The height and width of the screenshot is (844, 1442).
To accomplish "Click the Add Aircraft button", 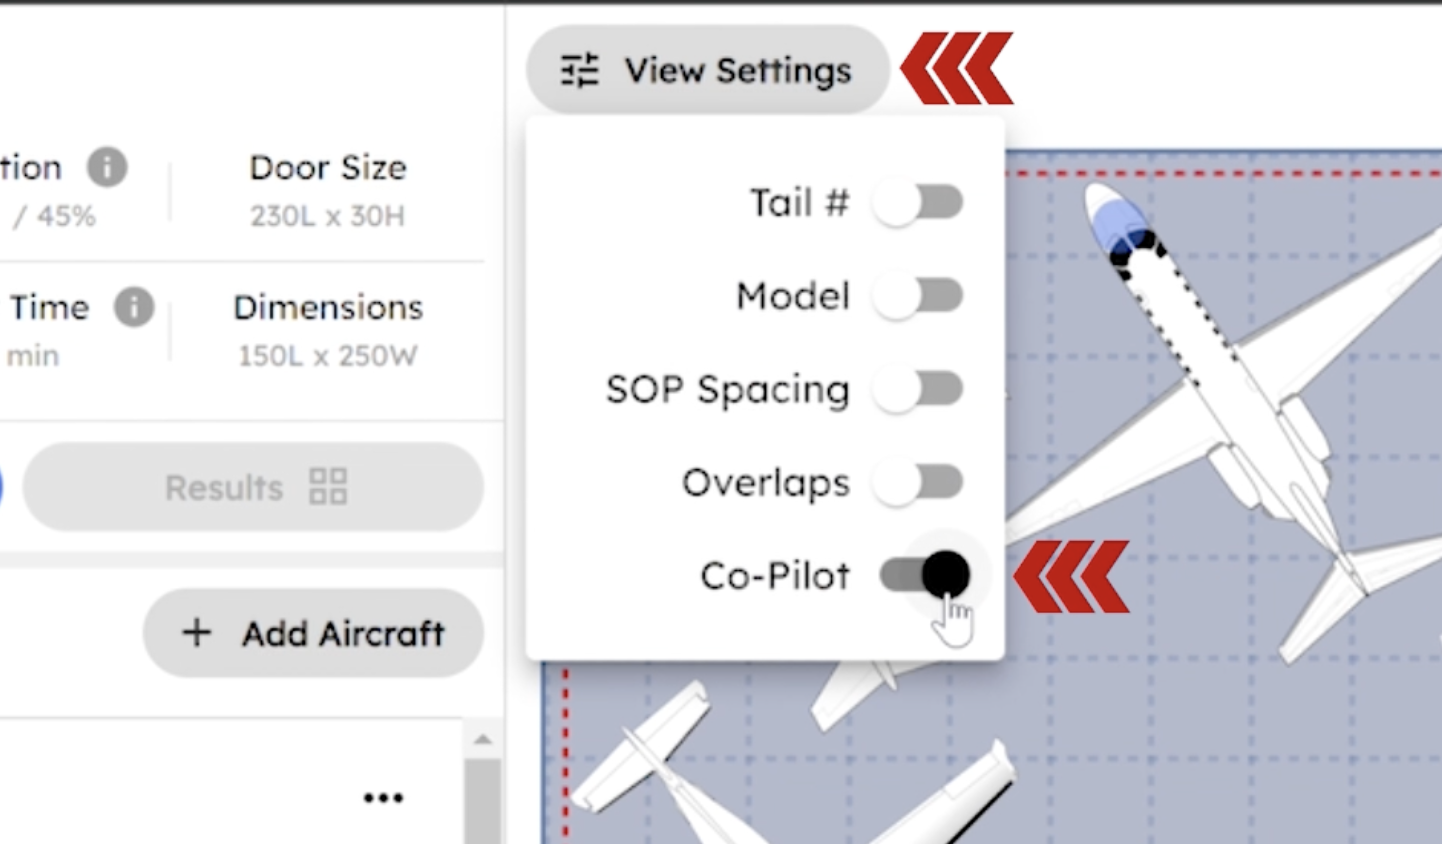I will point(313,632).
